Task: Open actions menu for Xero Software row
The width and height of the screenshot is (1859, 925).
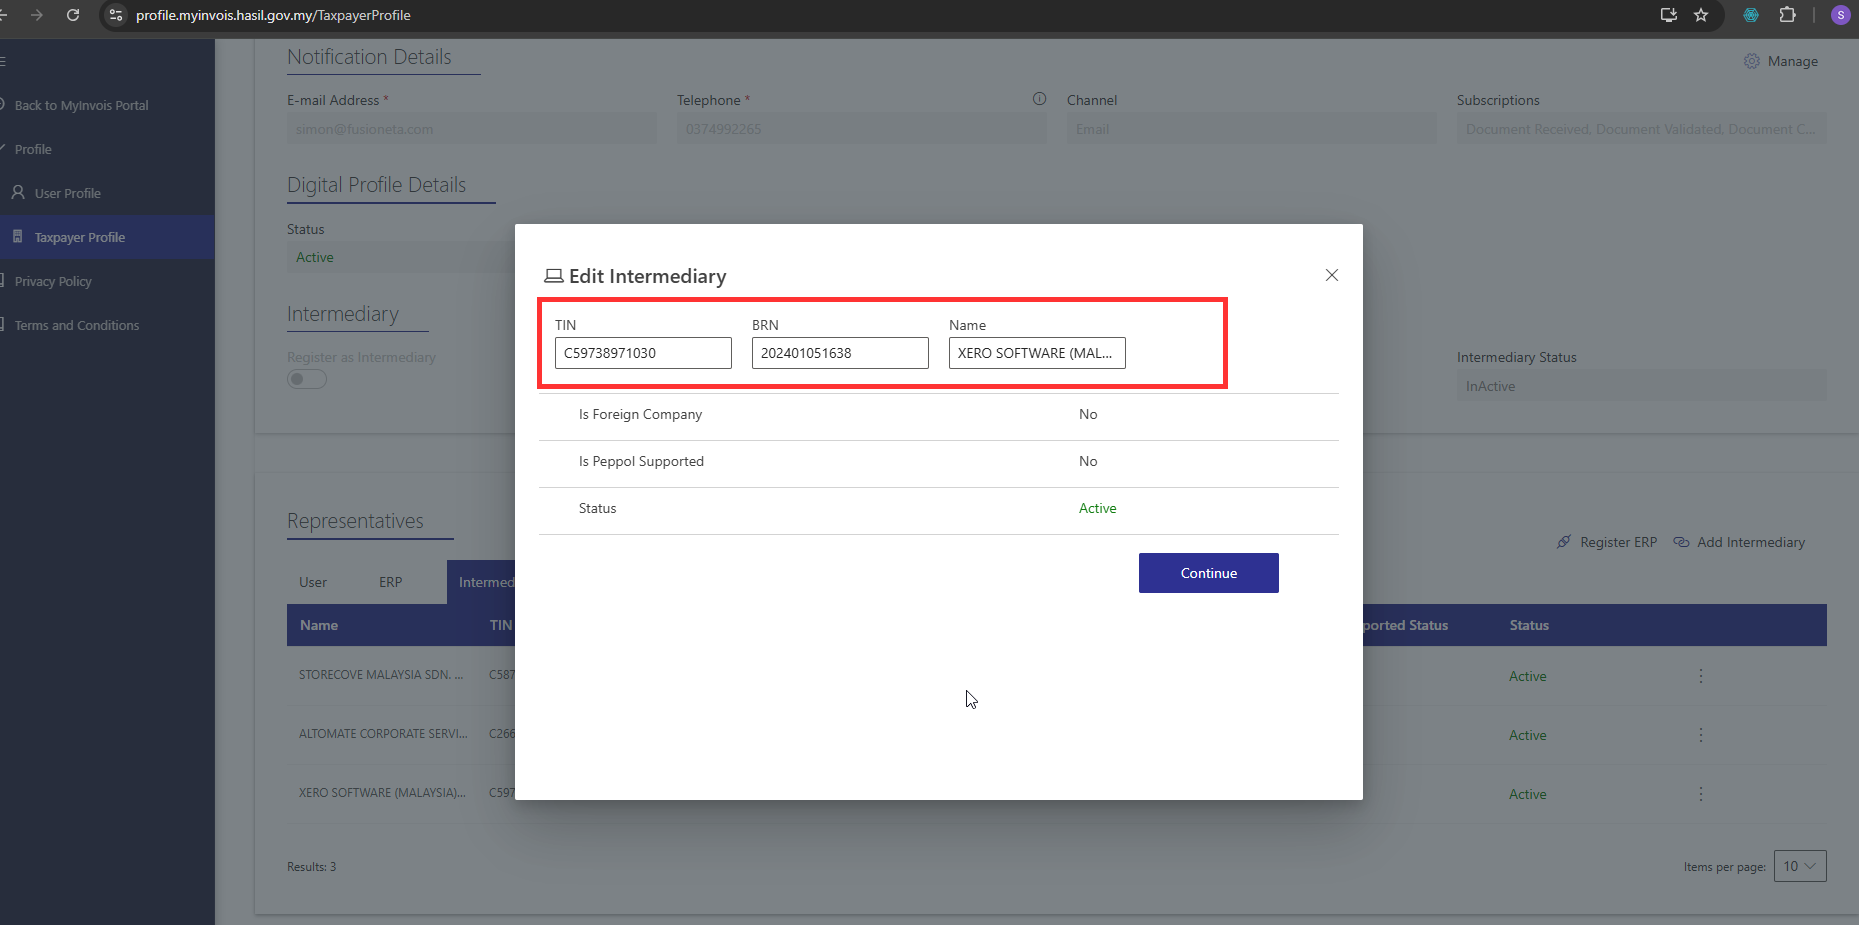Action: click(x=1700, y=794)
